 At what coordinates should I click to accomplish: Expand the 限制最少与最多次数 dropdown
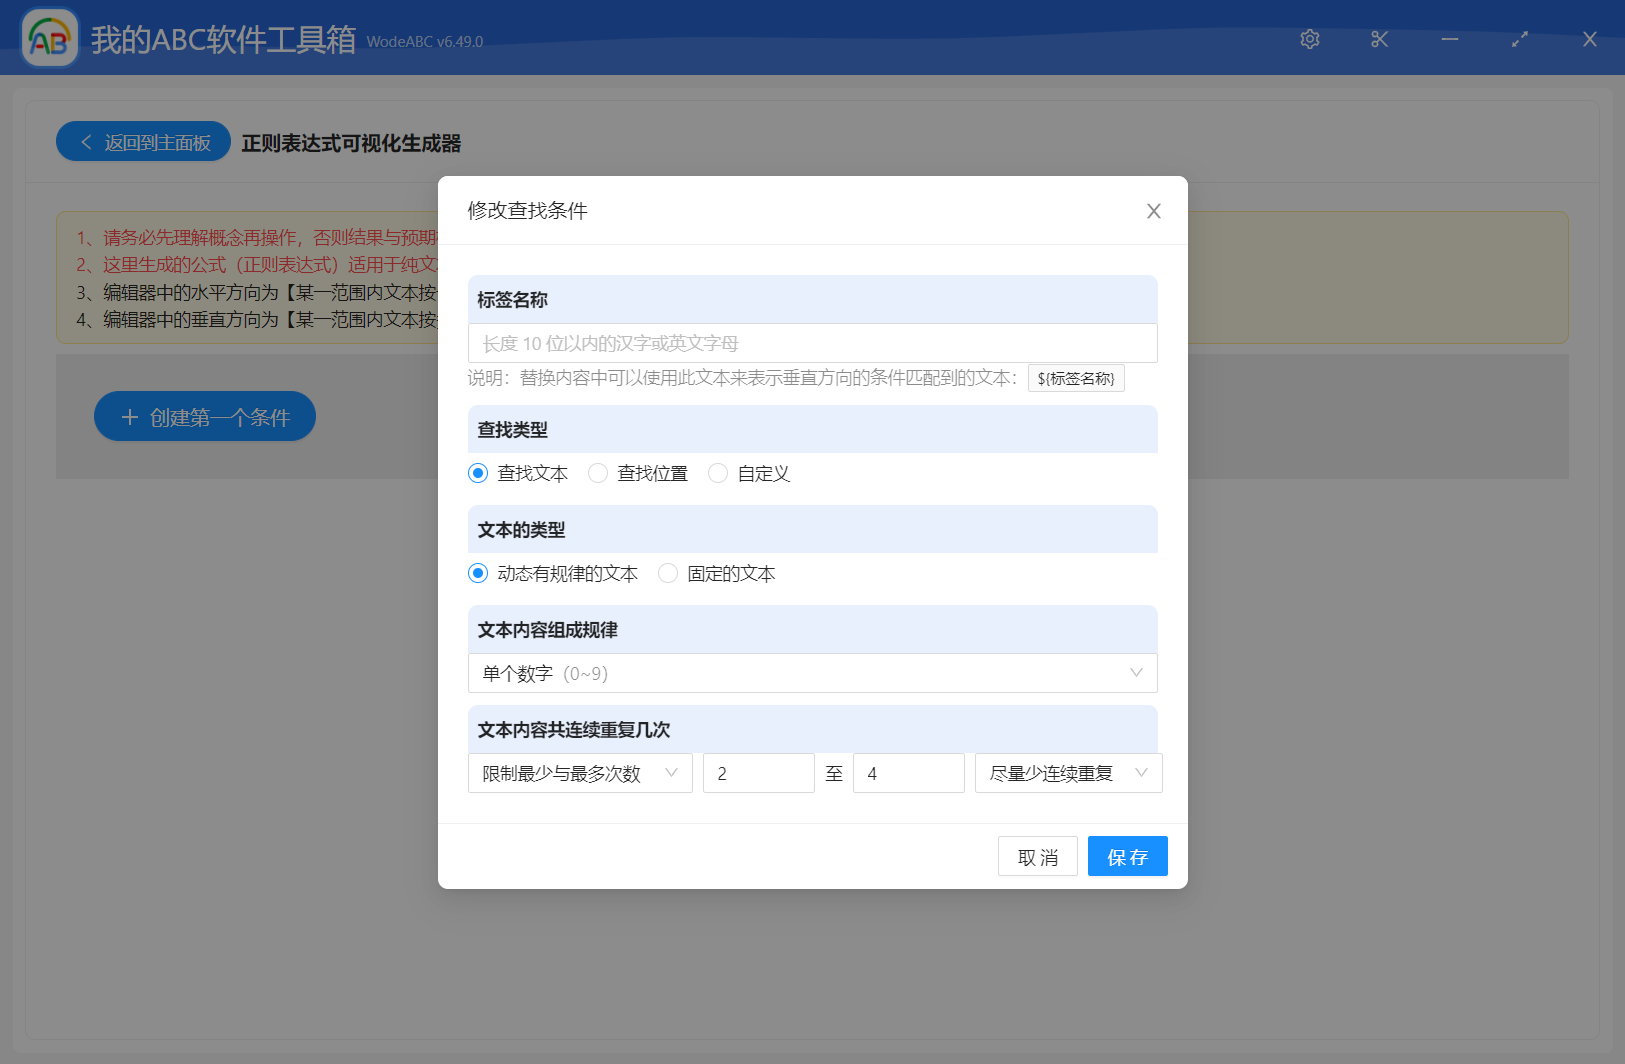[580, 773]
